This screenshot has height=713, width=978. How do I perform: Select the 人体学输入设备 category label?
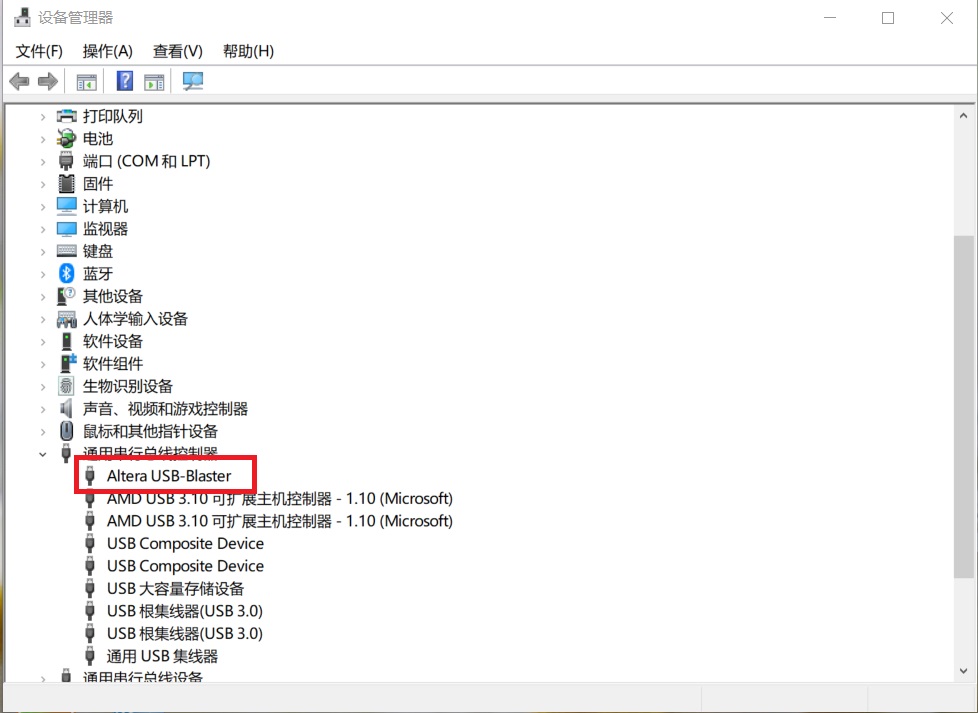pyautogui.click(x=135, y=319)
